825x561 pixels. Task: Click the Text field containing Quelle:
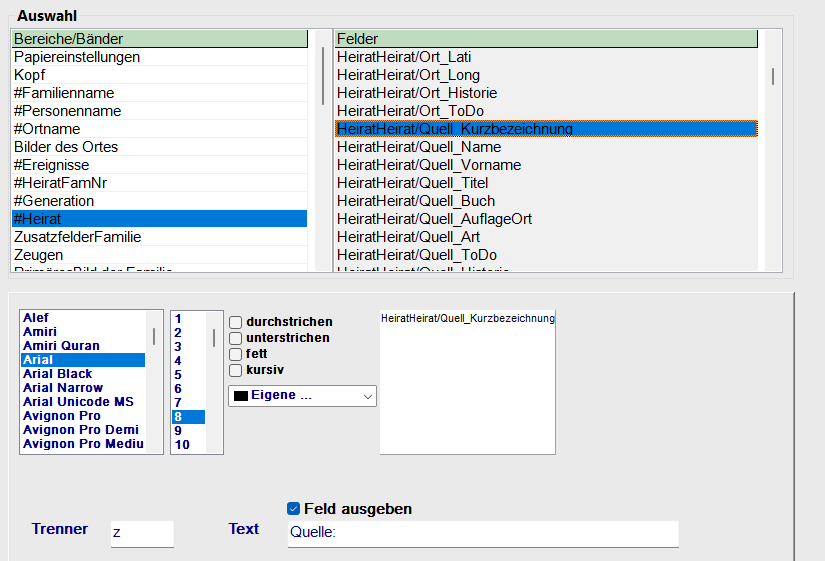coord(482,533)
